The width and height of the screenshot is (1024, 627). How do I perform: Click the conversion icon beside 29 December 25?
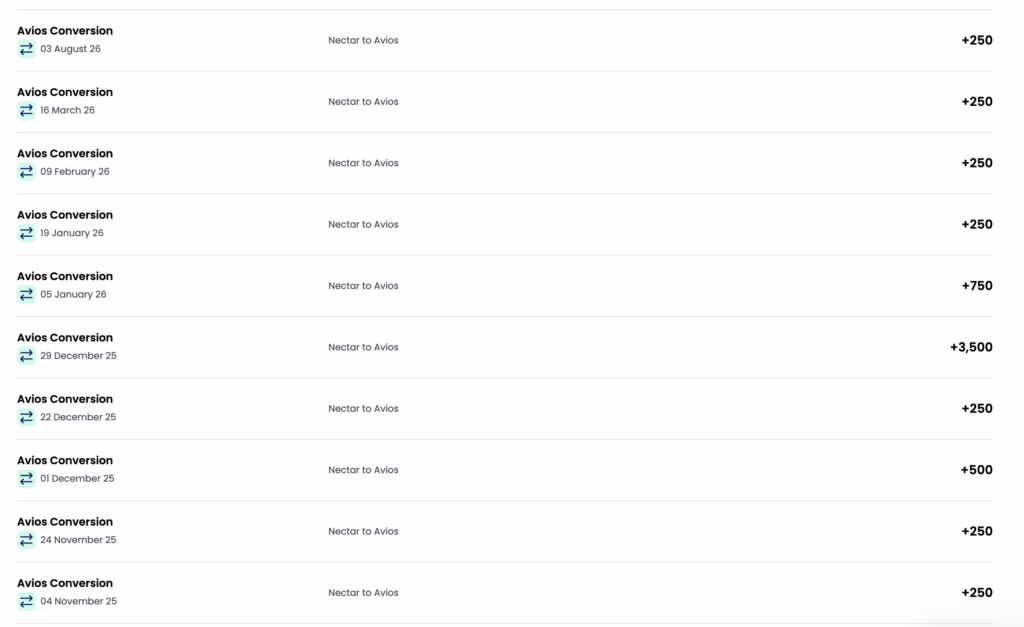[x=26, y=356]
